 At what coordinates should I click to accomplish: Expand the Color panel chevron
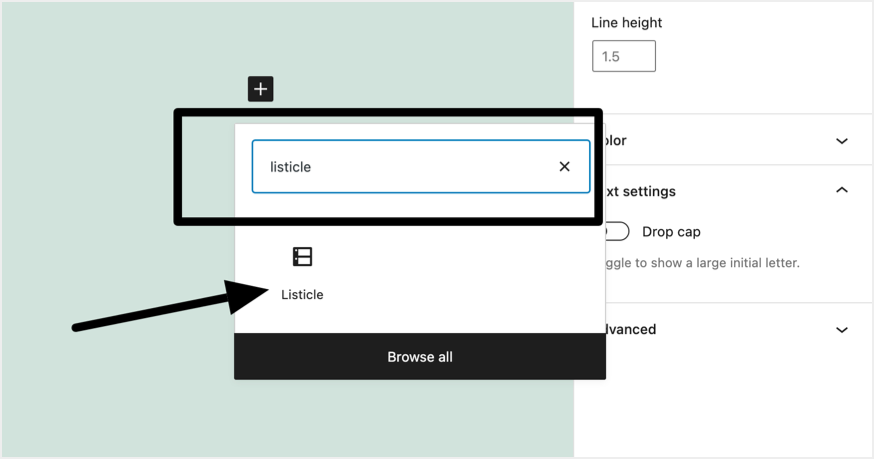tap(842, 141)
